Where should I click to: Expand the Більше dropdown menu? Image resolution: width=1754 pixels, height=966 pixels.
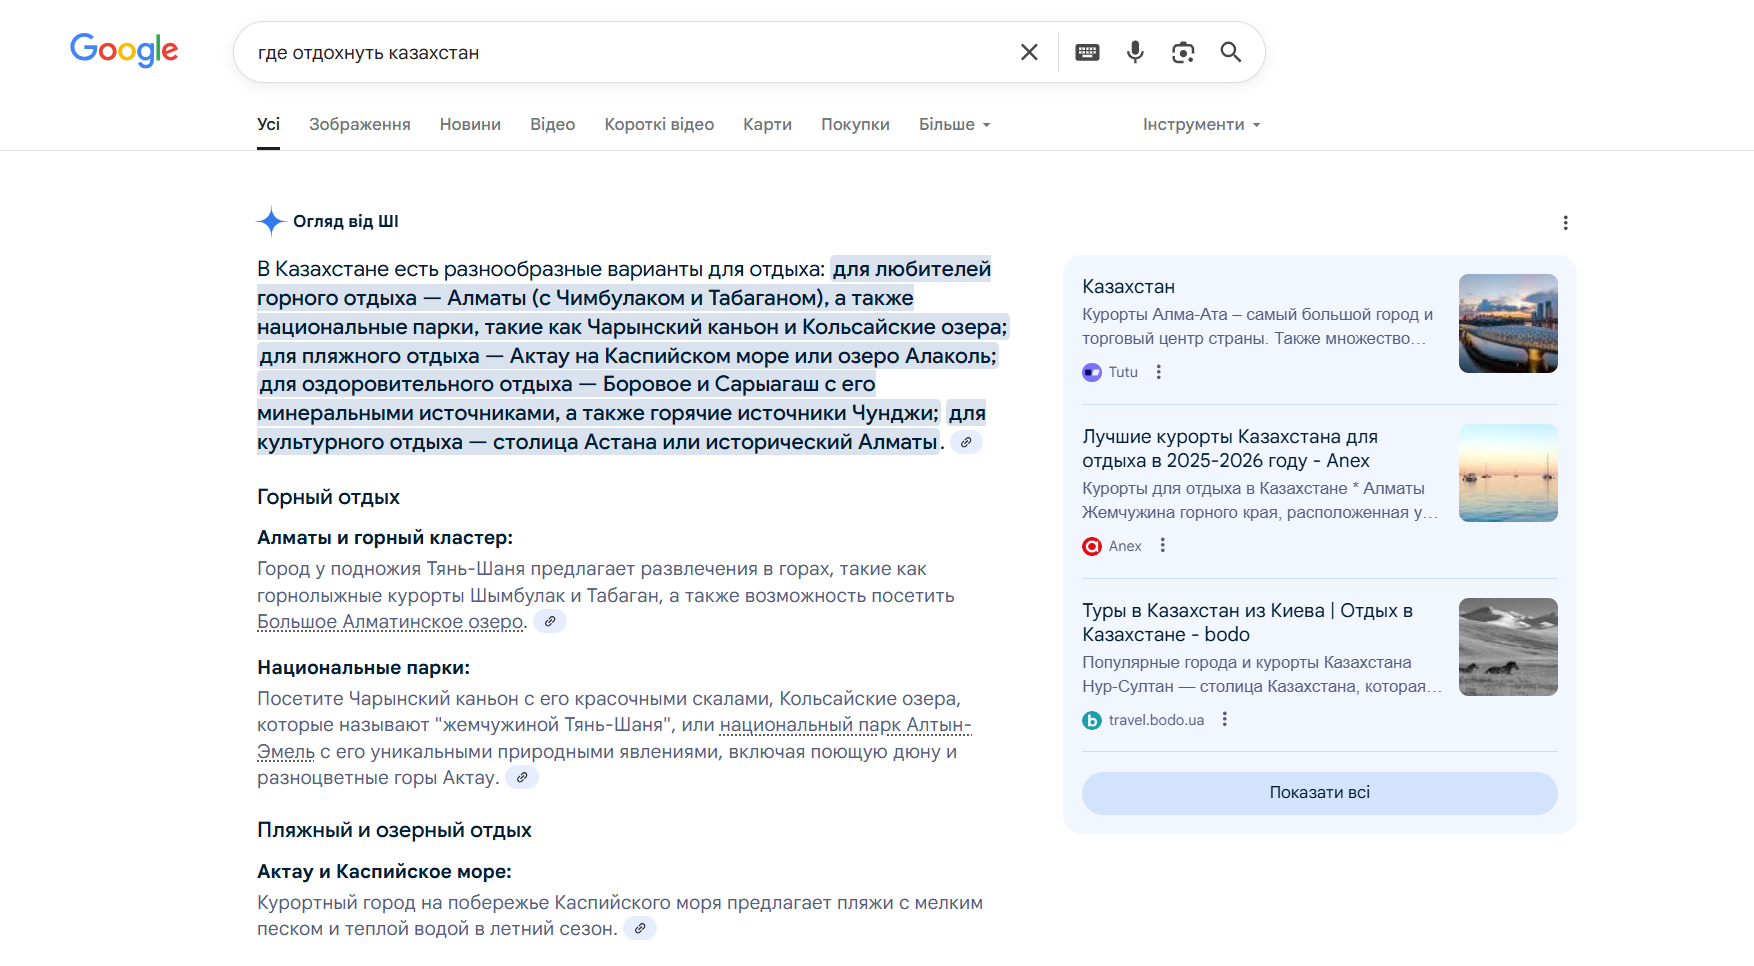(x=954, y=125)
